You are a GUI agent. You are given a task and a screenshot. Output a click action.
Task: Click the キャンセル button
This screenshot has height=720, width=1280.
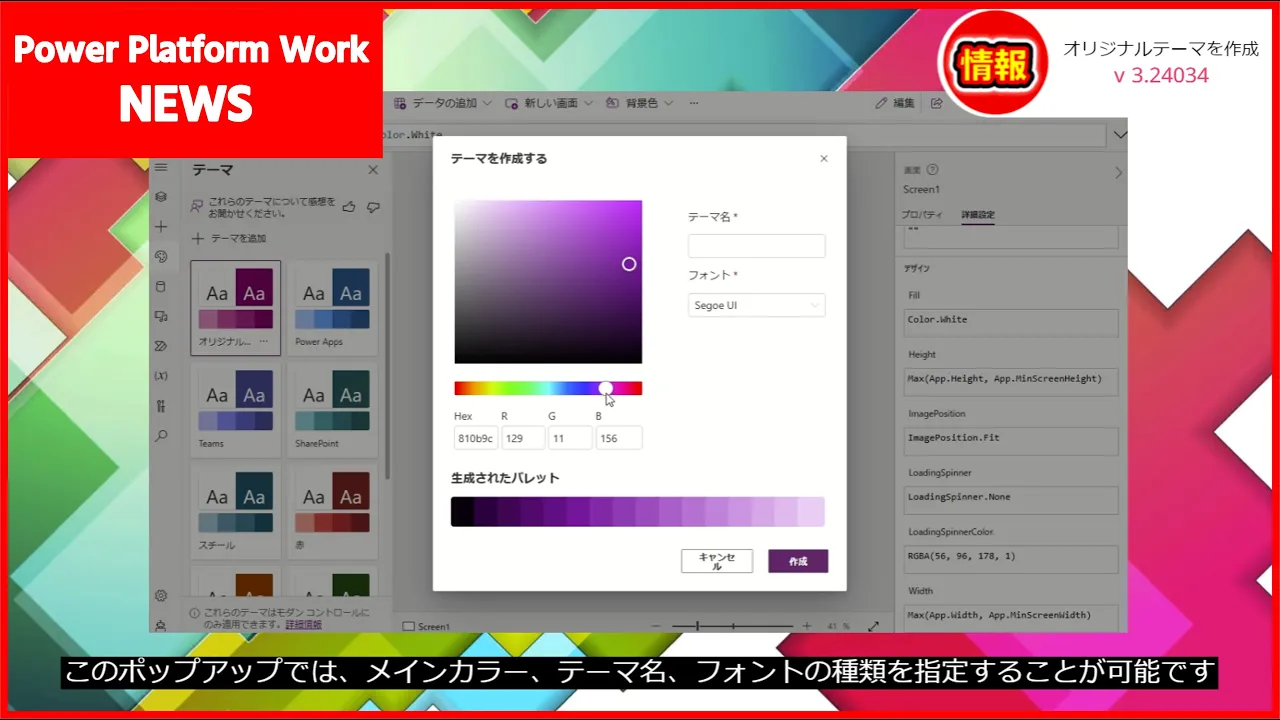coord(717,561)
